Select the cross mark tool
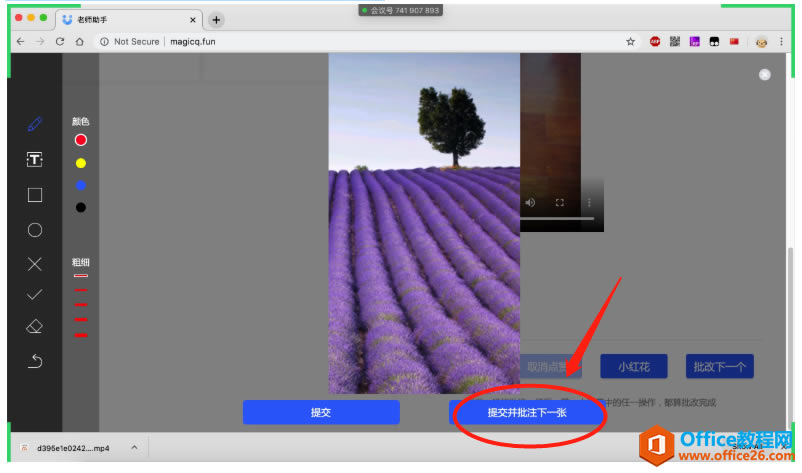Viewport: 802px width, 473px height. 35,264
